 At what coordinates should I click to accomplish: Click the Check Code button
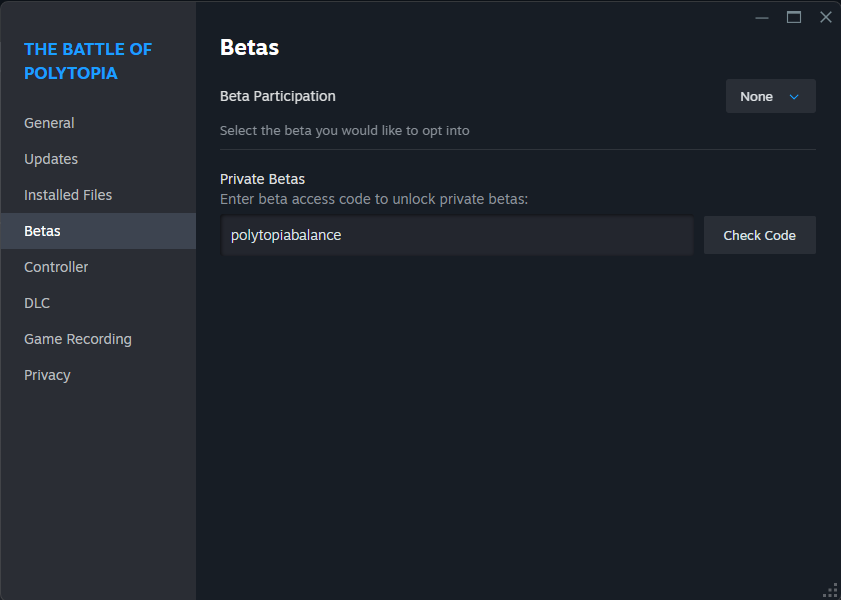tap(759, 235)
